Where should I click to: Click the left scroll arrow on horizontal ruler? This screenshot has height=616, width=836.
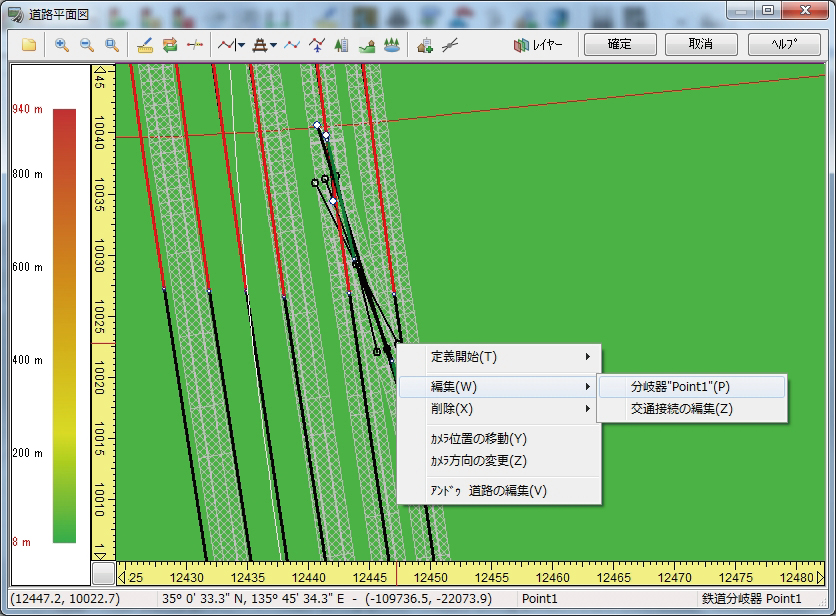[x=122, y=575]
